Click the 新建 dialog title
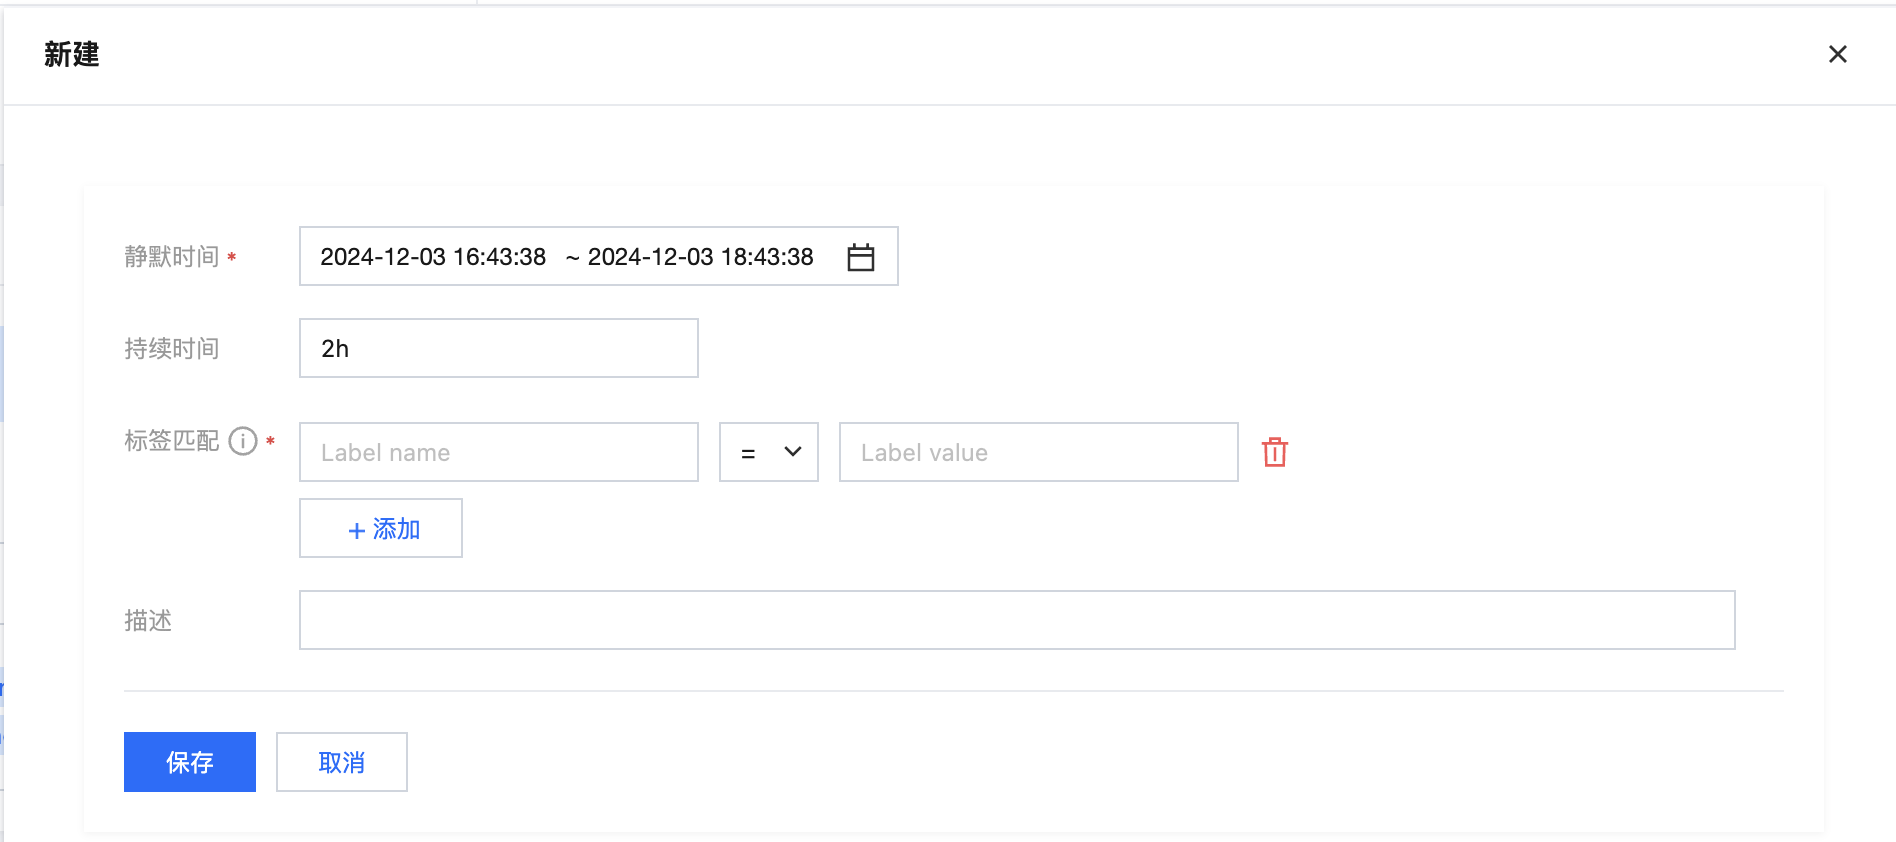 [x=72, y=54]
